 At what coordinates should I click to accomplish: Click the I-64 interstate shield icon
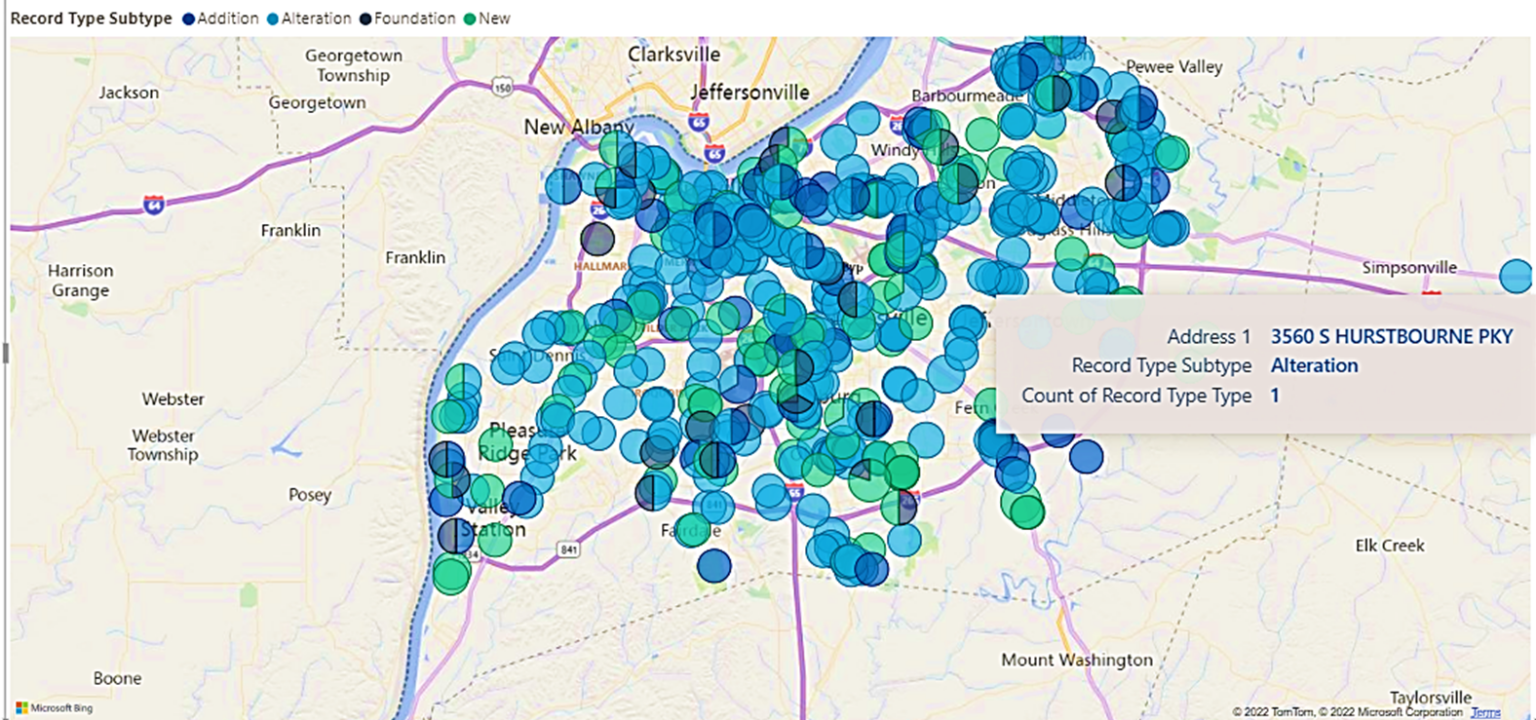pos(154,205)
